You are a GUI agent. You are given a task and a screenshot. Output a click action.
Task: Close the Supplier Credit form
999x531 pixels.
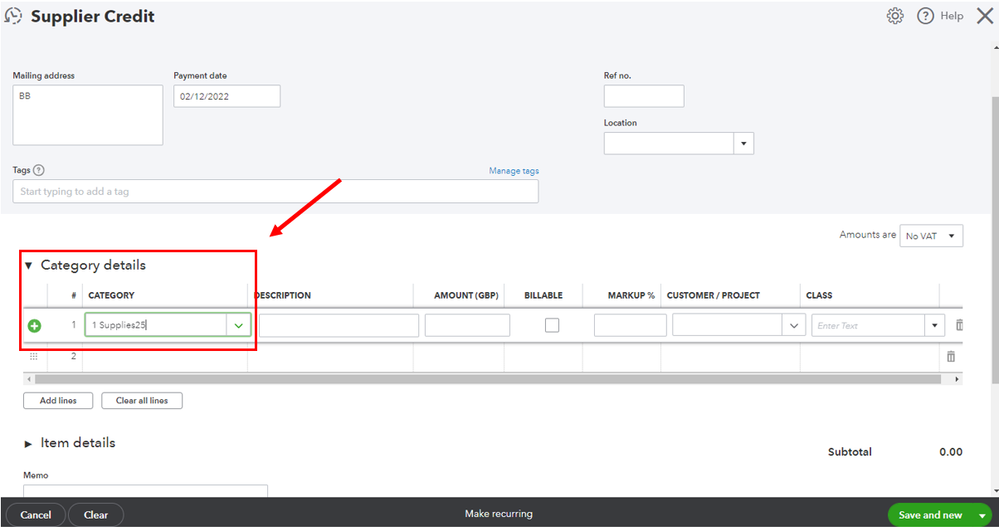point(985,16)
